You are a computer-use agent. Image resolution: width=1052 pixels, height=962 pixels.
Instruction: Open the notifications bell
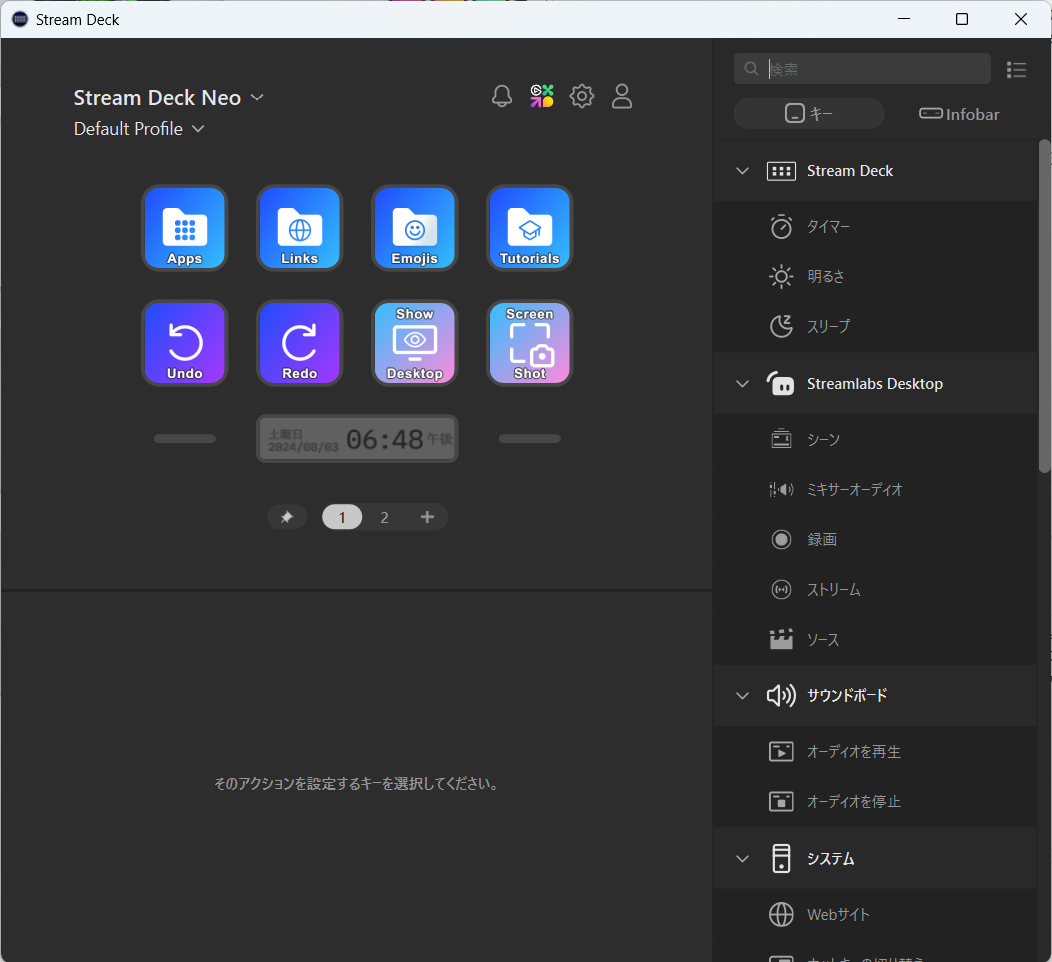pos(502,96)
